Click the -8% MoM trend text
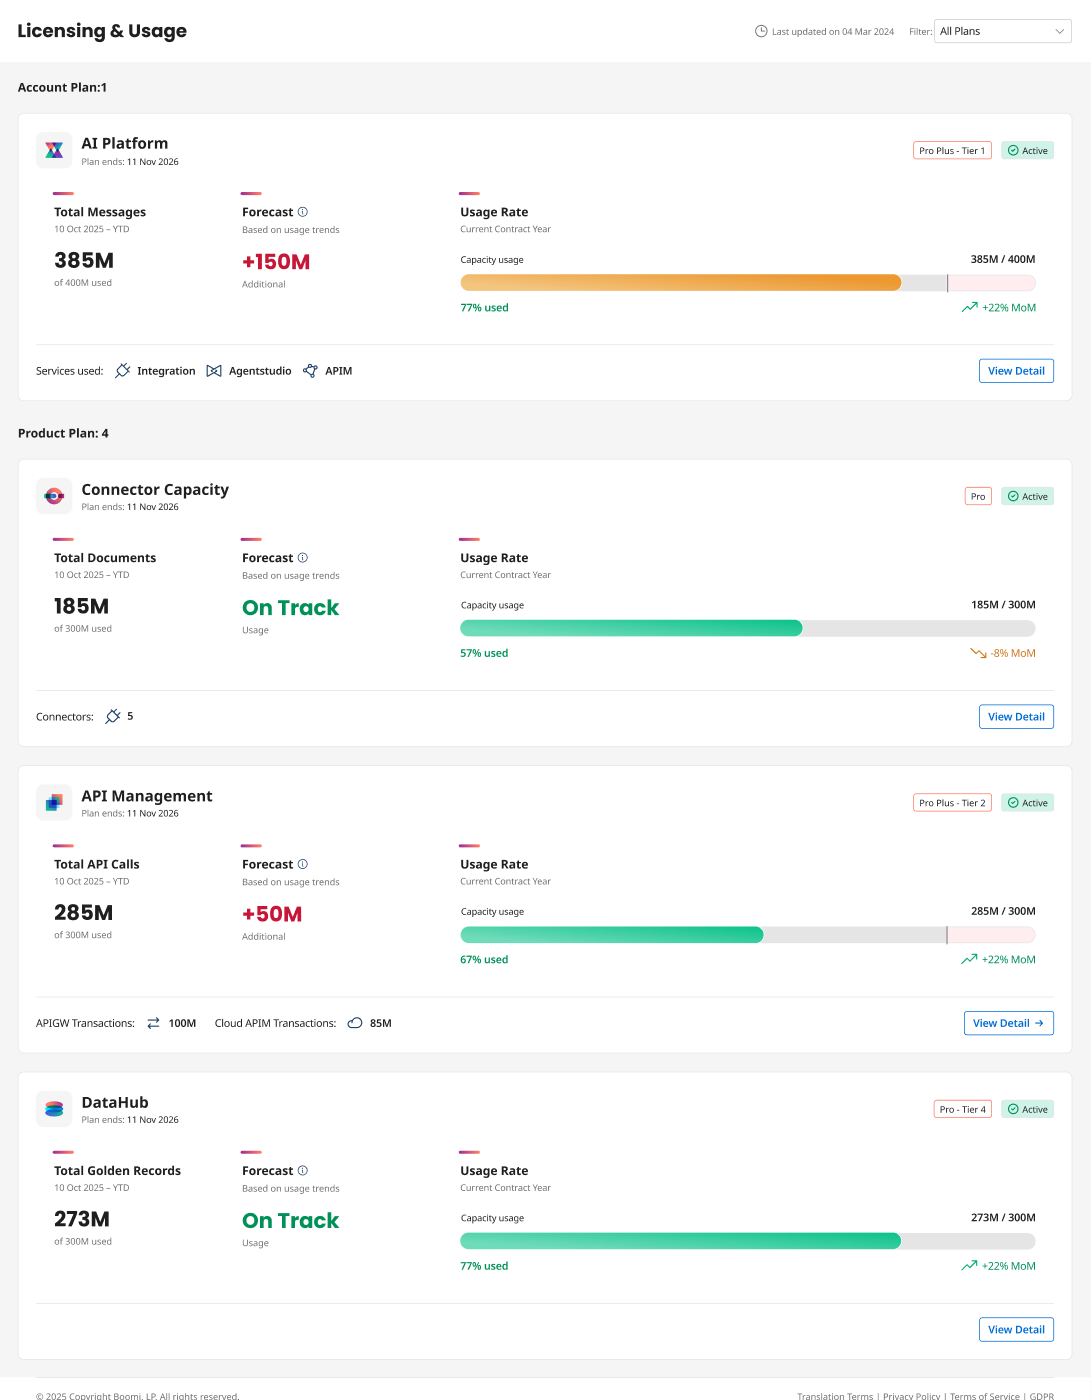The width and height of the screenshot is (1091, 1400). click(x=1013, y=653)
